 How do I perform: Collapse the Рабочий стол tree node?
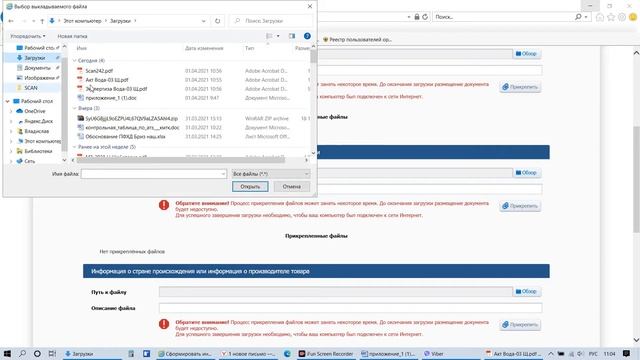coord(7,101)
